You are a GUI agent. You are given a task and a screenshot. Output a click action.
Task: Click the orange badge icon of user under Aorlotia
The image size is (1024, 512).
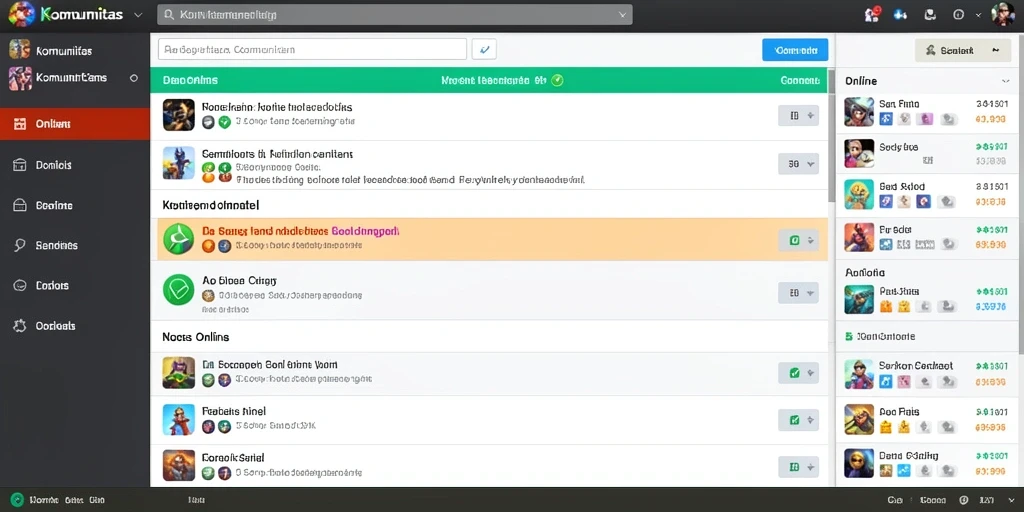(886, 306)
